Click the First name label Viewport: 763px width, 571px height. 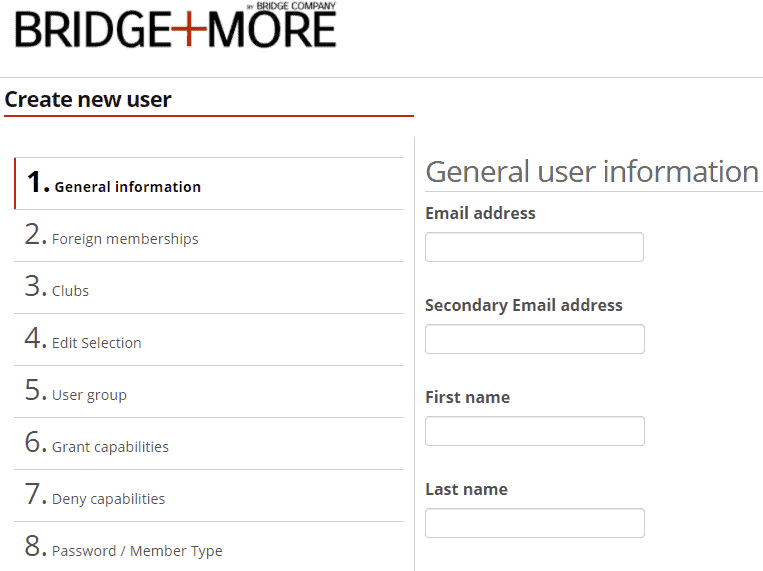tap(467, 397)
